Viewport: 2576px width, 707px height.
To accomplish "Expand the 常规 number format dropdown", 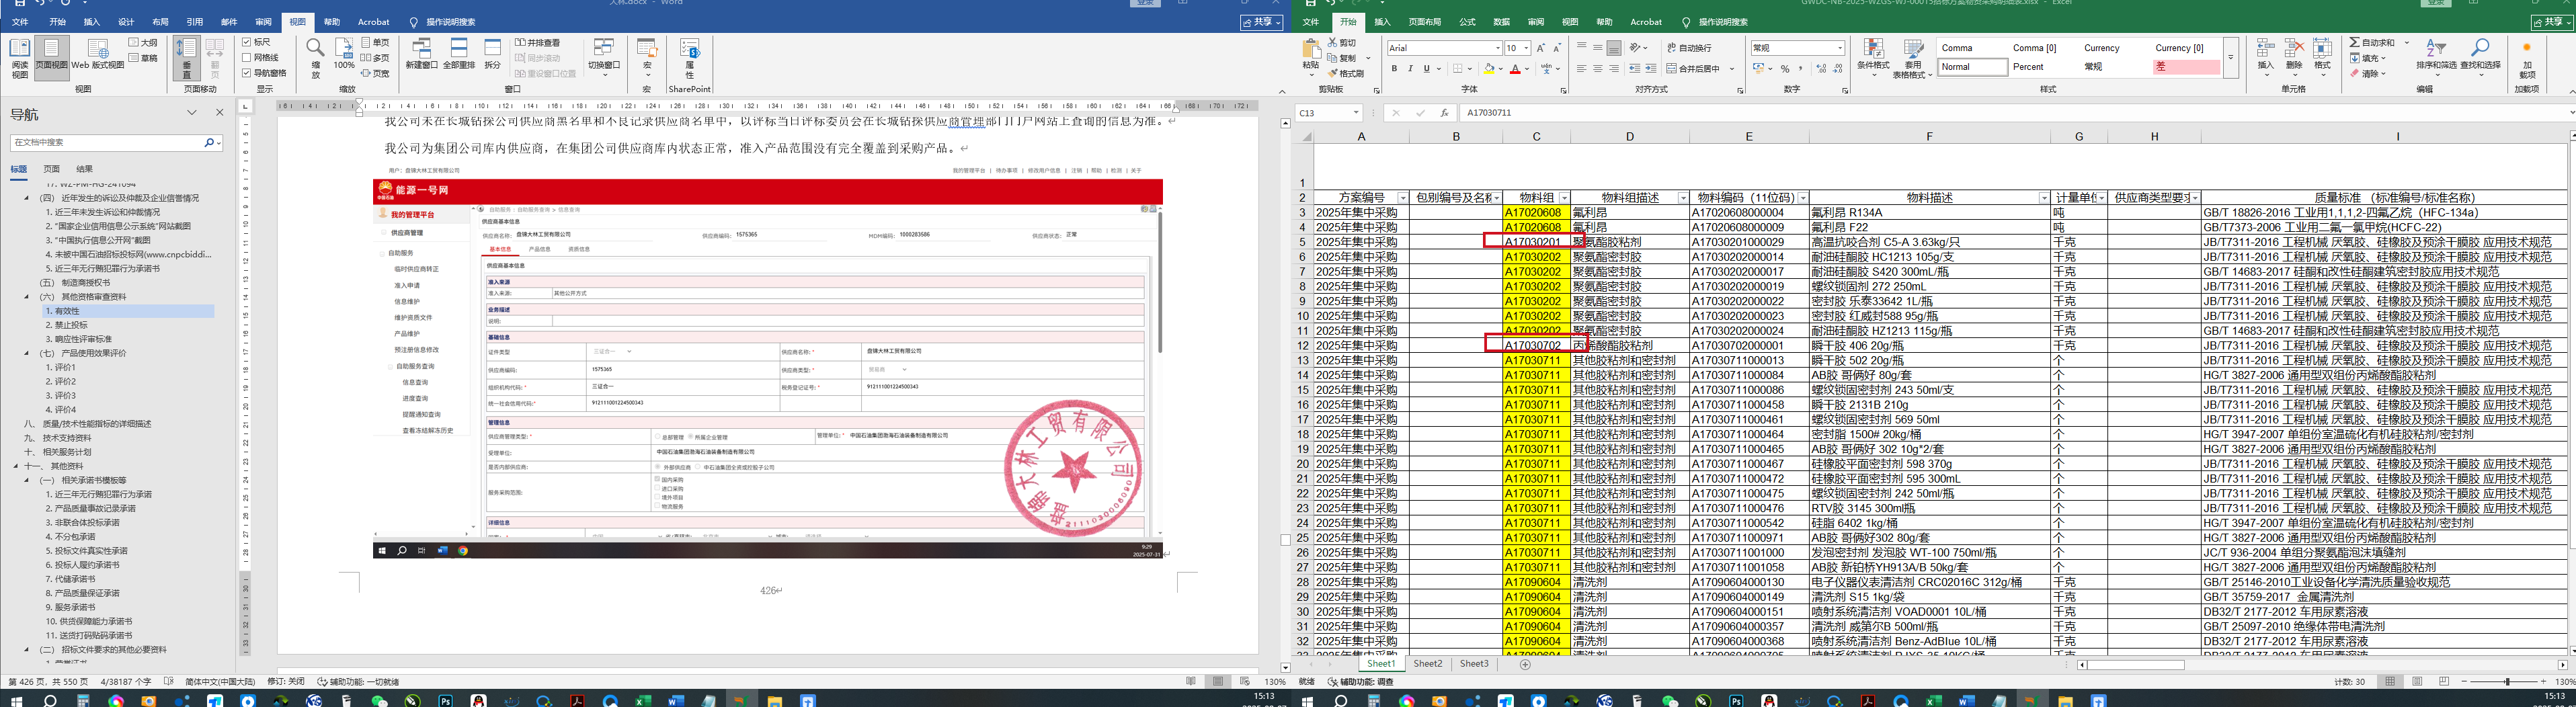I will (x=1839, y=48).
